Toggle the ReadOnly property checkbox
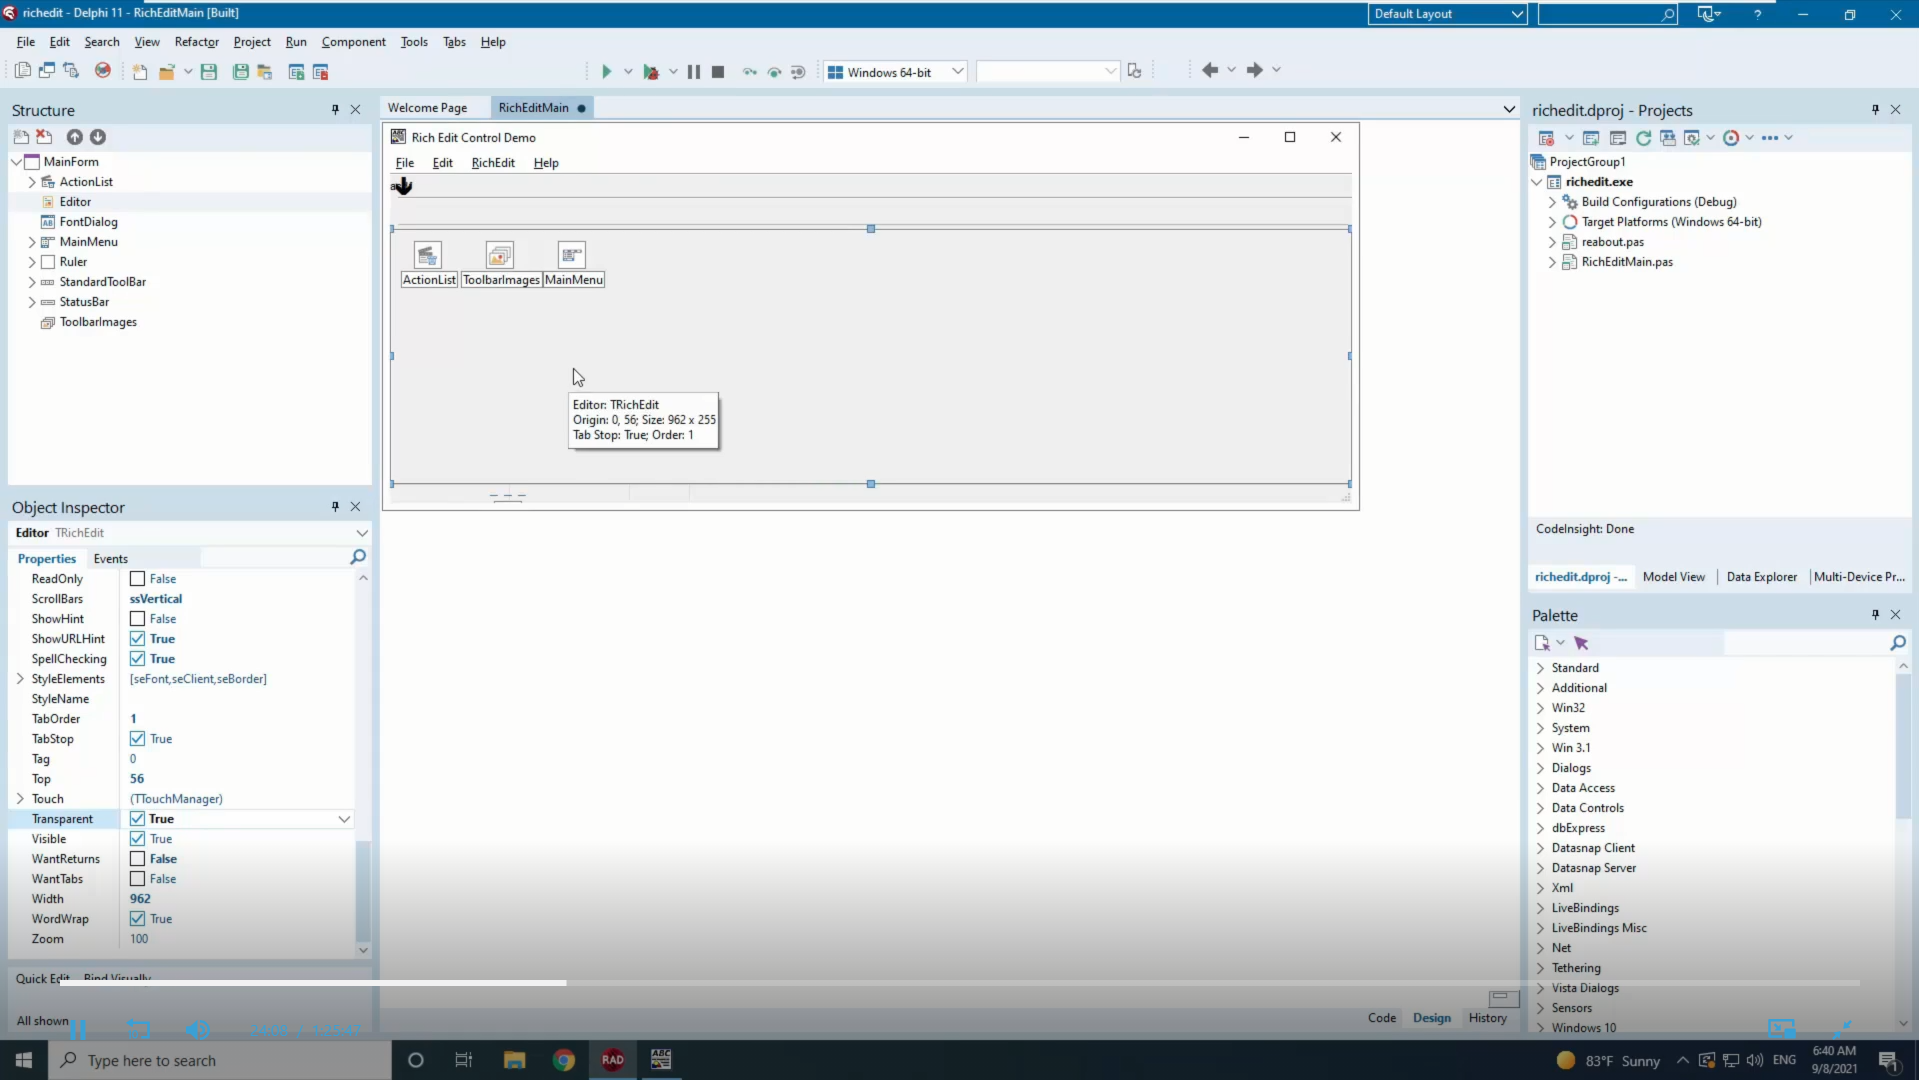This screenshot has width=1919, height=1080. (138, 579)
